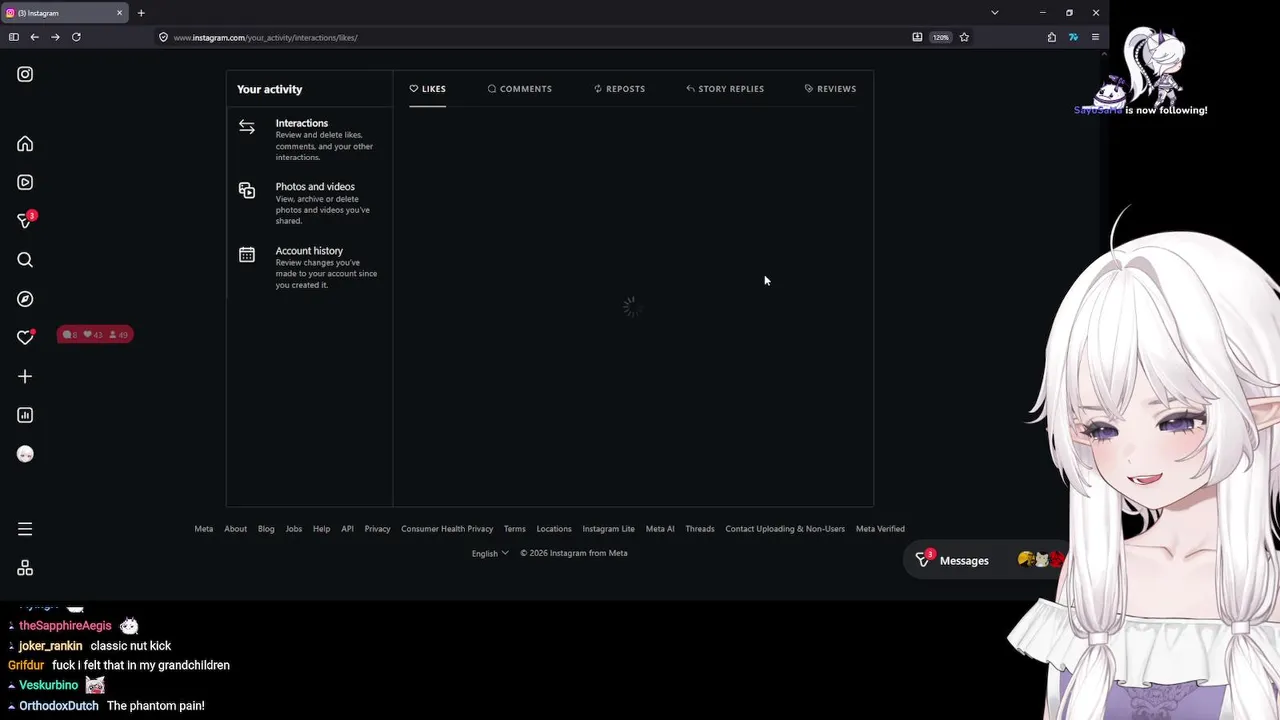The width and height of the screenshot is (1280, 720).
Task: Open the Meta apps grid icon in sidebar
Action: 25,568
